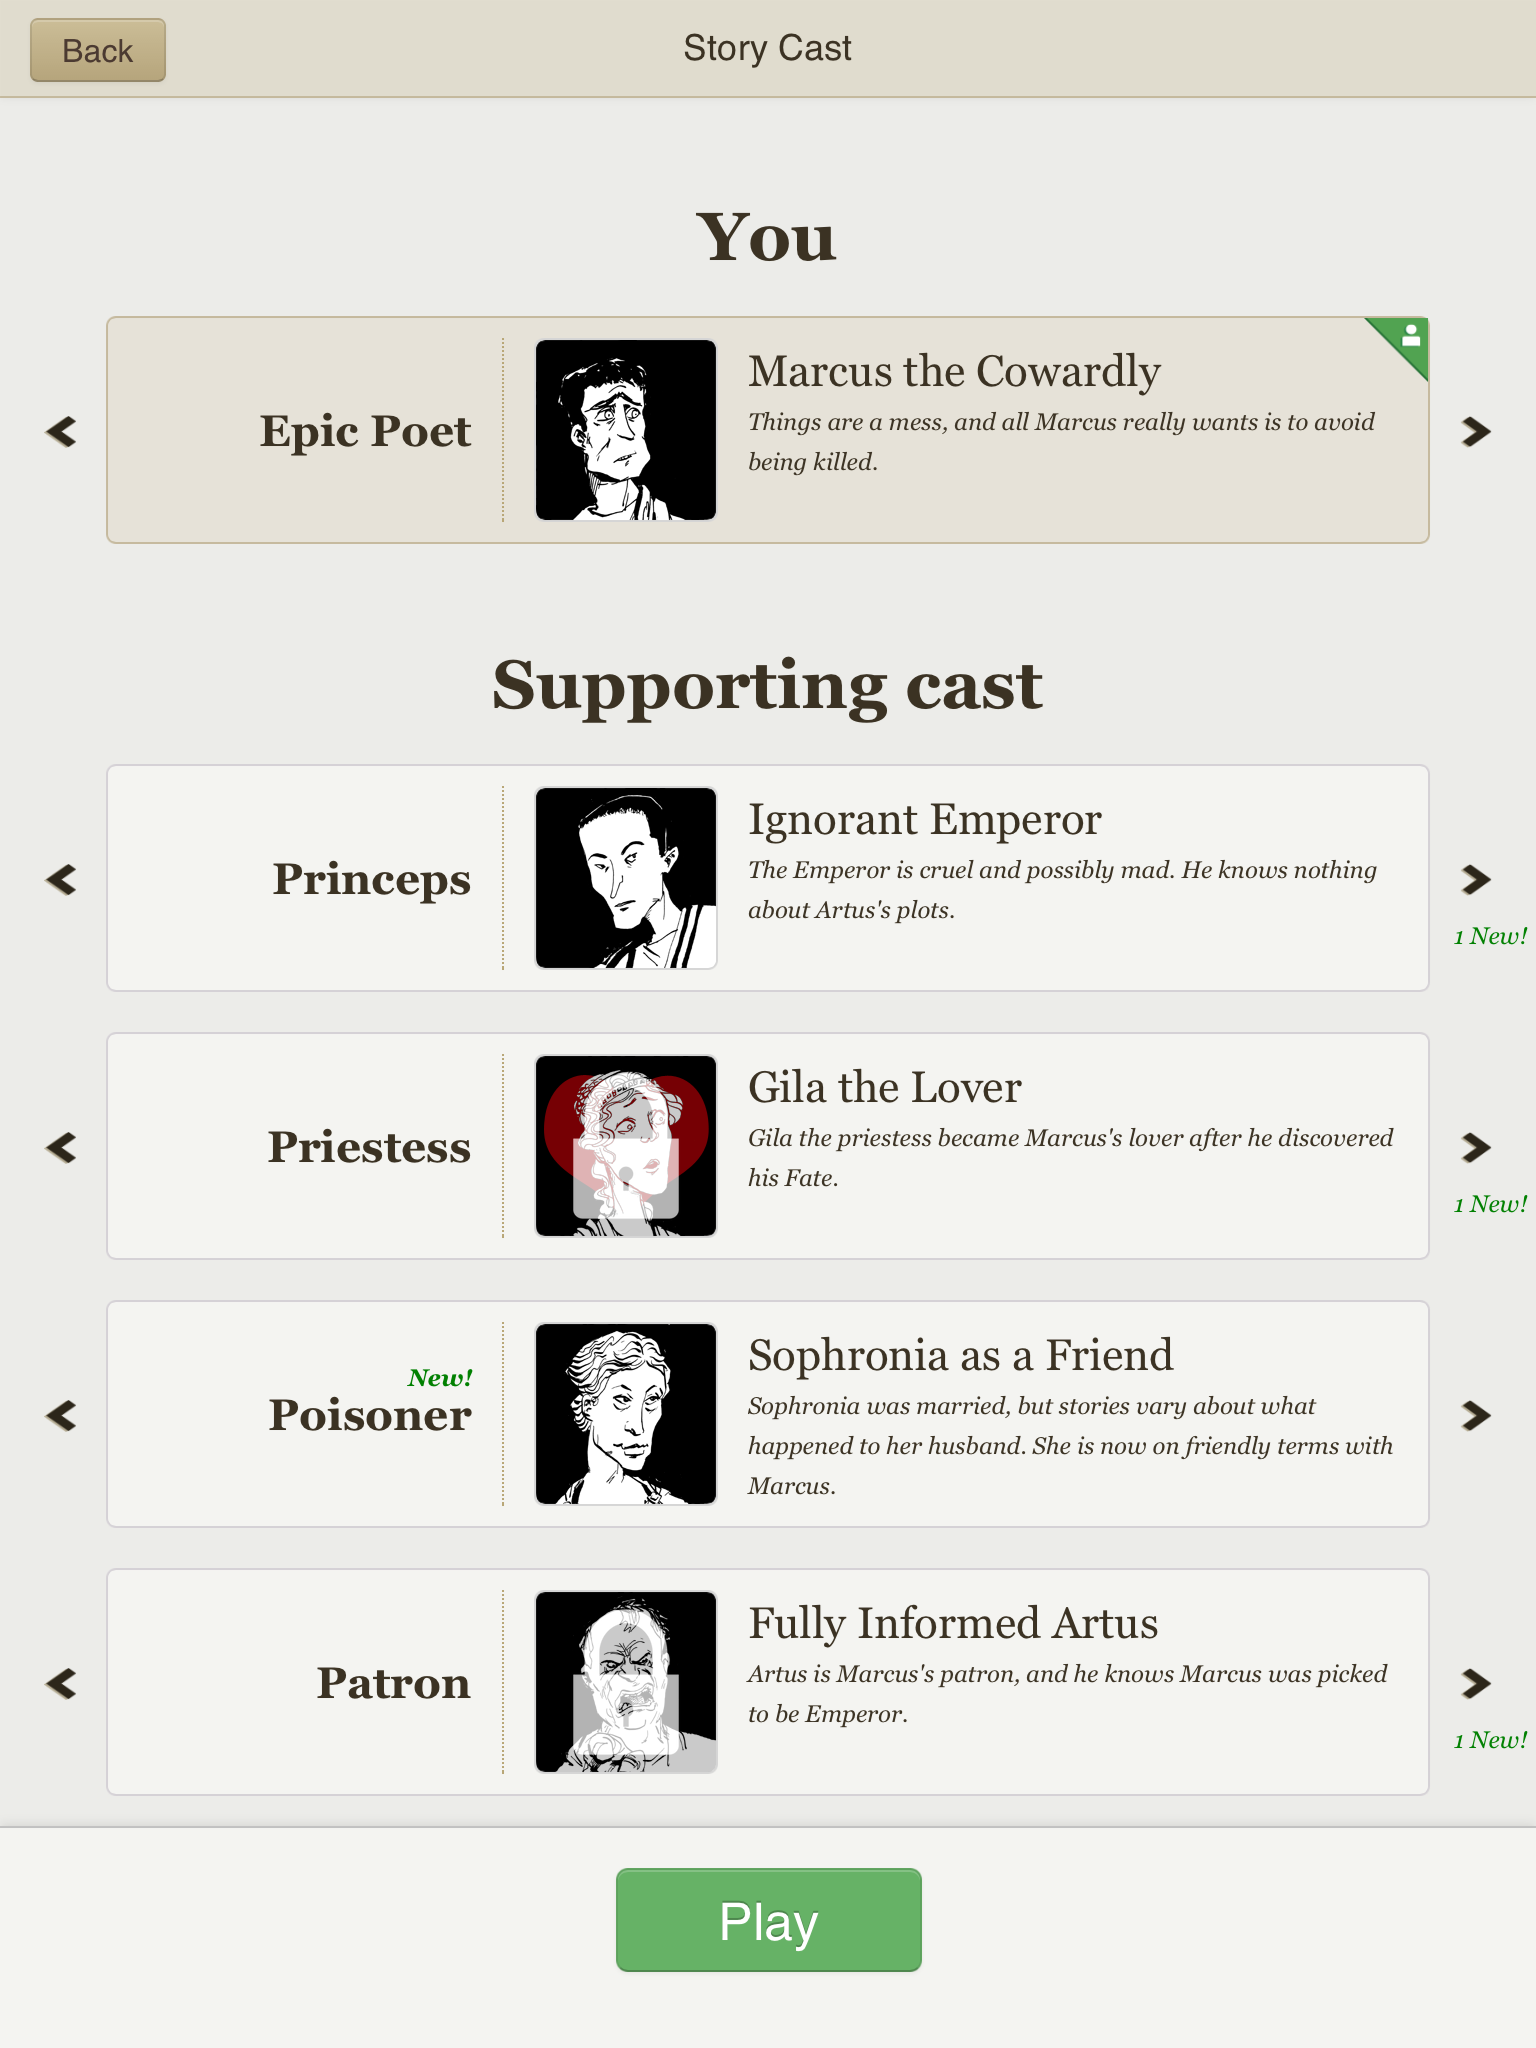This screenshot has width=1536, height=2048.
Task: Select next option for Princeps role
Action: [1476, 879]
